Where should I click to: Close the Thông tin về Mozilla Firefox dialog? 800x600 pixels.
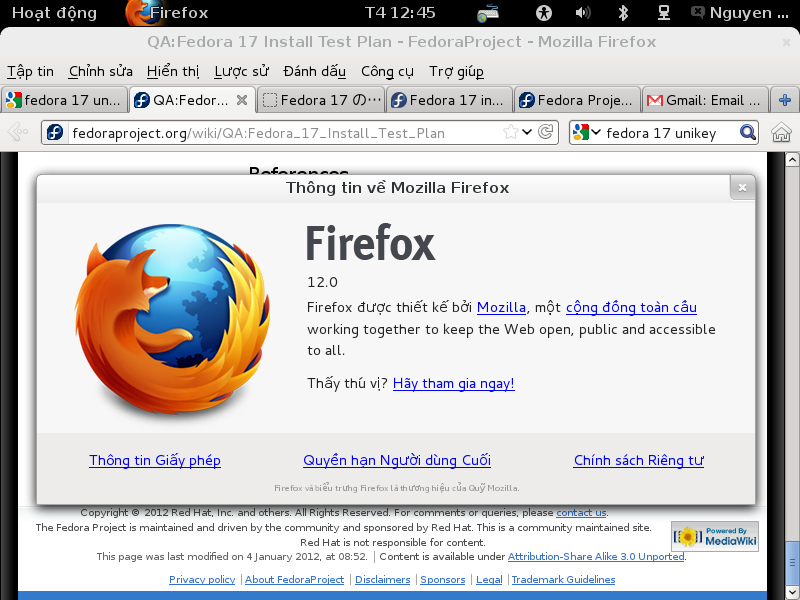pos(742,188)
